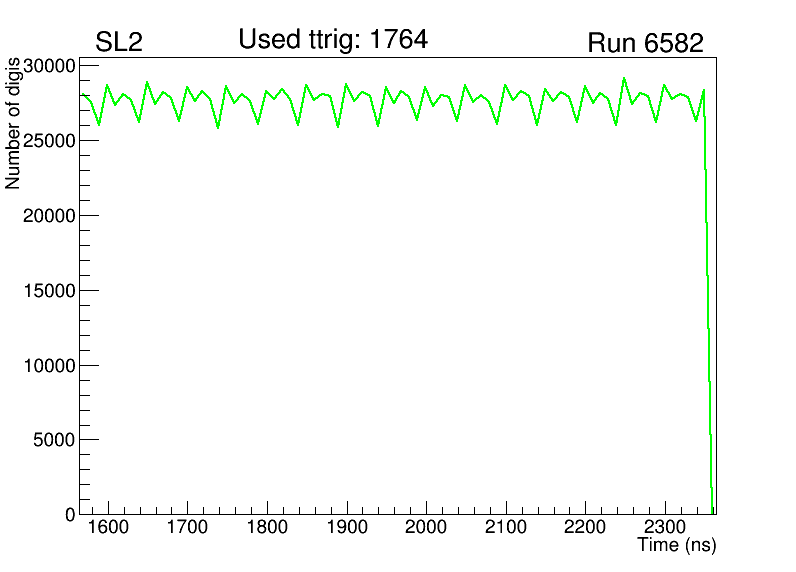This screenshot has height=572, width=796.
Task: Click the 20000 y-axis tick label
Action: pyautogui.click(x=49, y=216)
